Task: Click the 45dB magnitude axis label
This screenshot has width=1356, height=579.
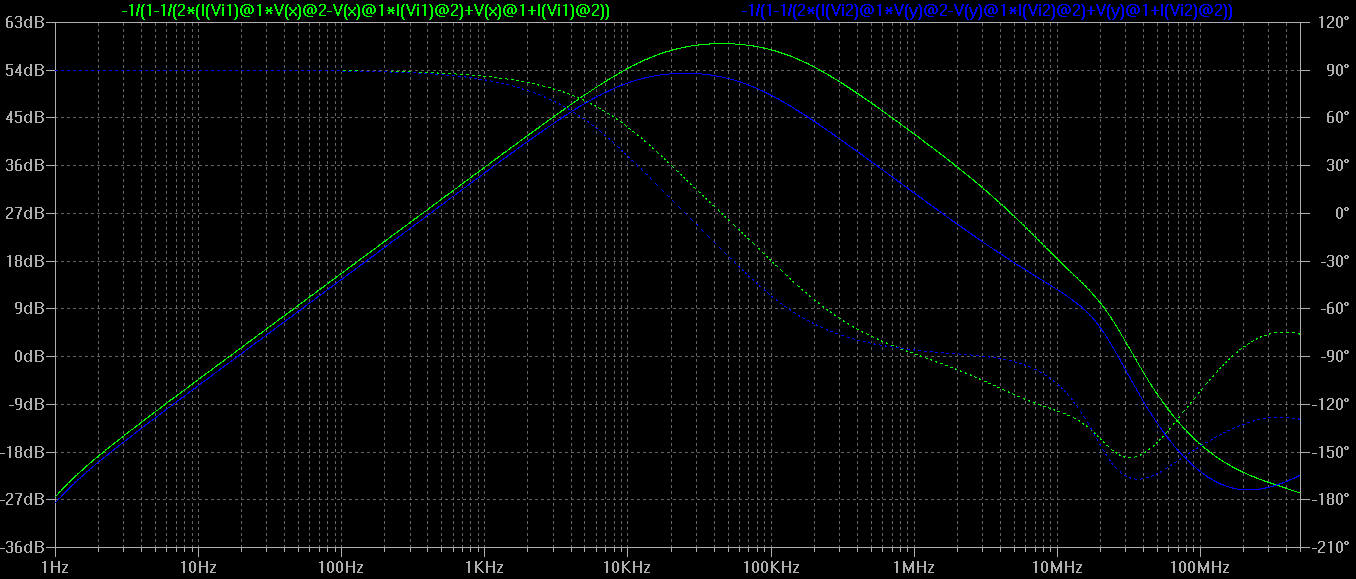Action: tap(27, 117)
